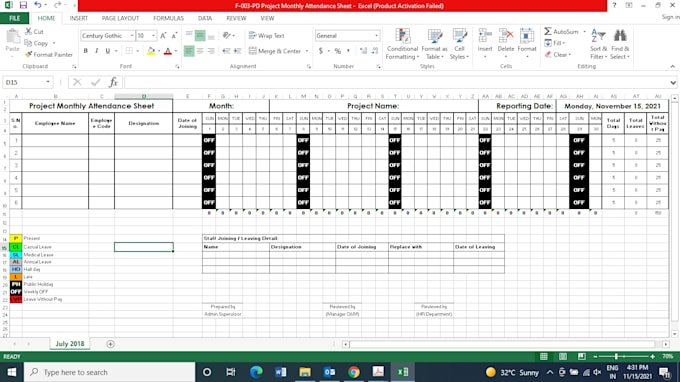Toggle Center horizontal alignment
Screen dimensions: 680x382
coord(200,51)
